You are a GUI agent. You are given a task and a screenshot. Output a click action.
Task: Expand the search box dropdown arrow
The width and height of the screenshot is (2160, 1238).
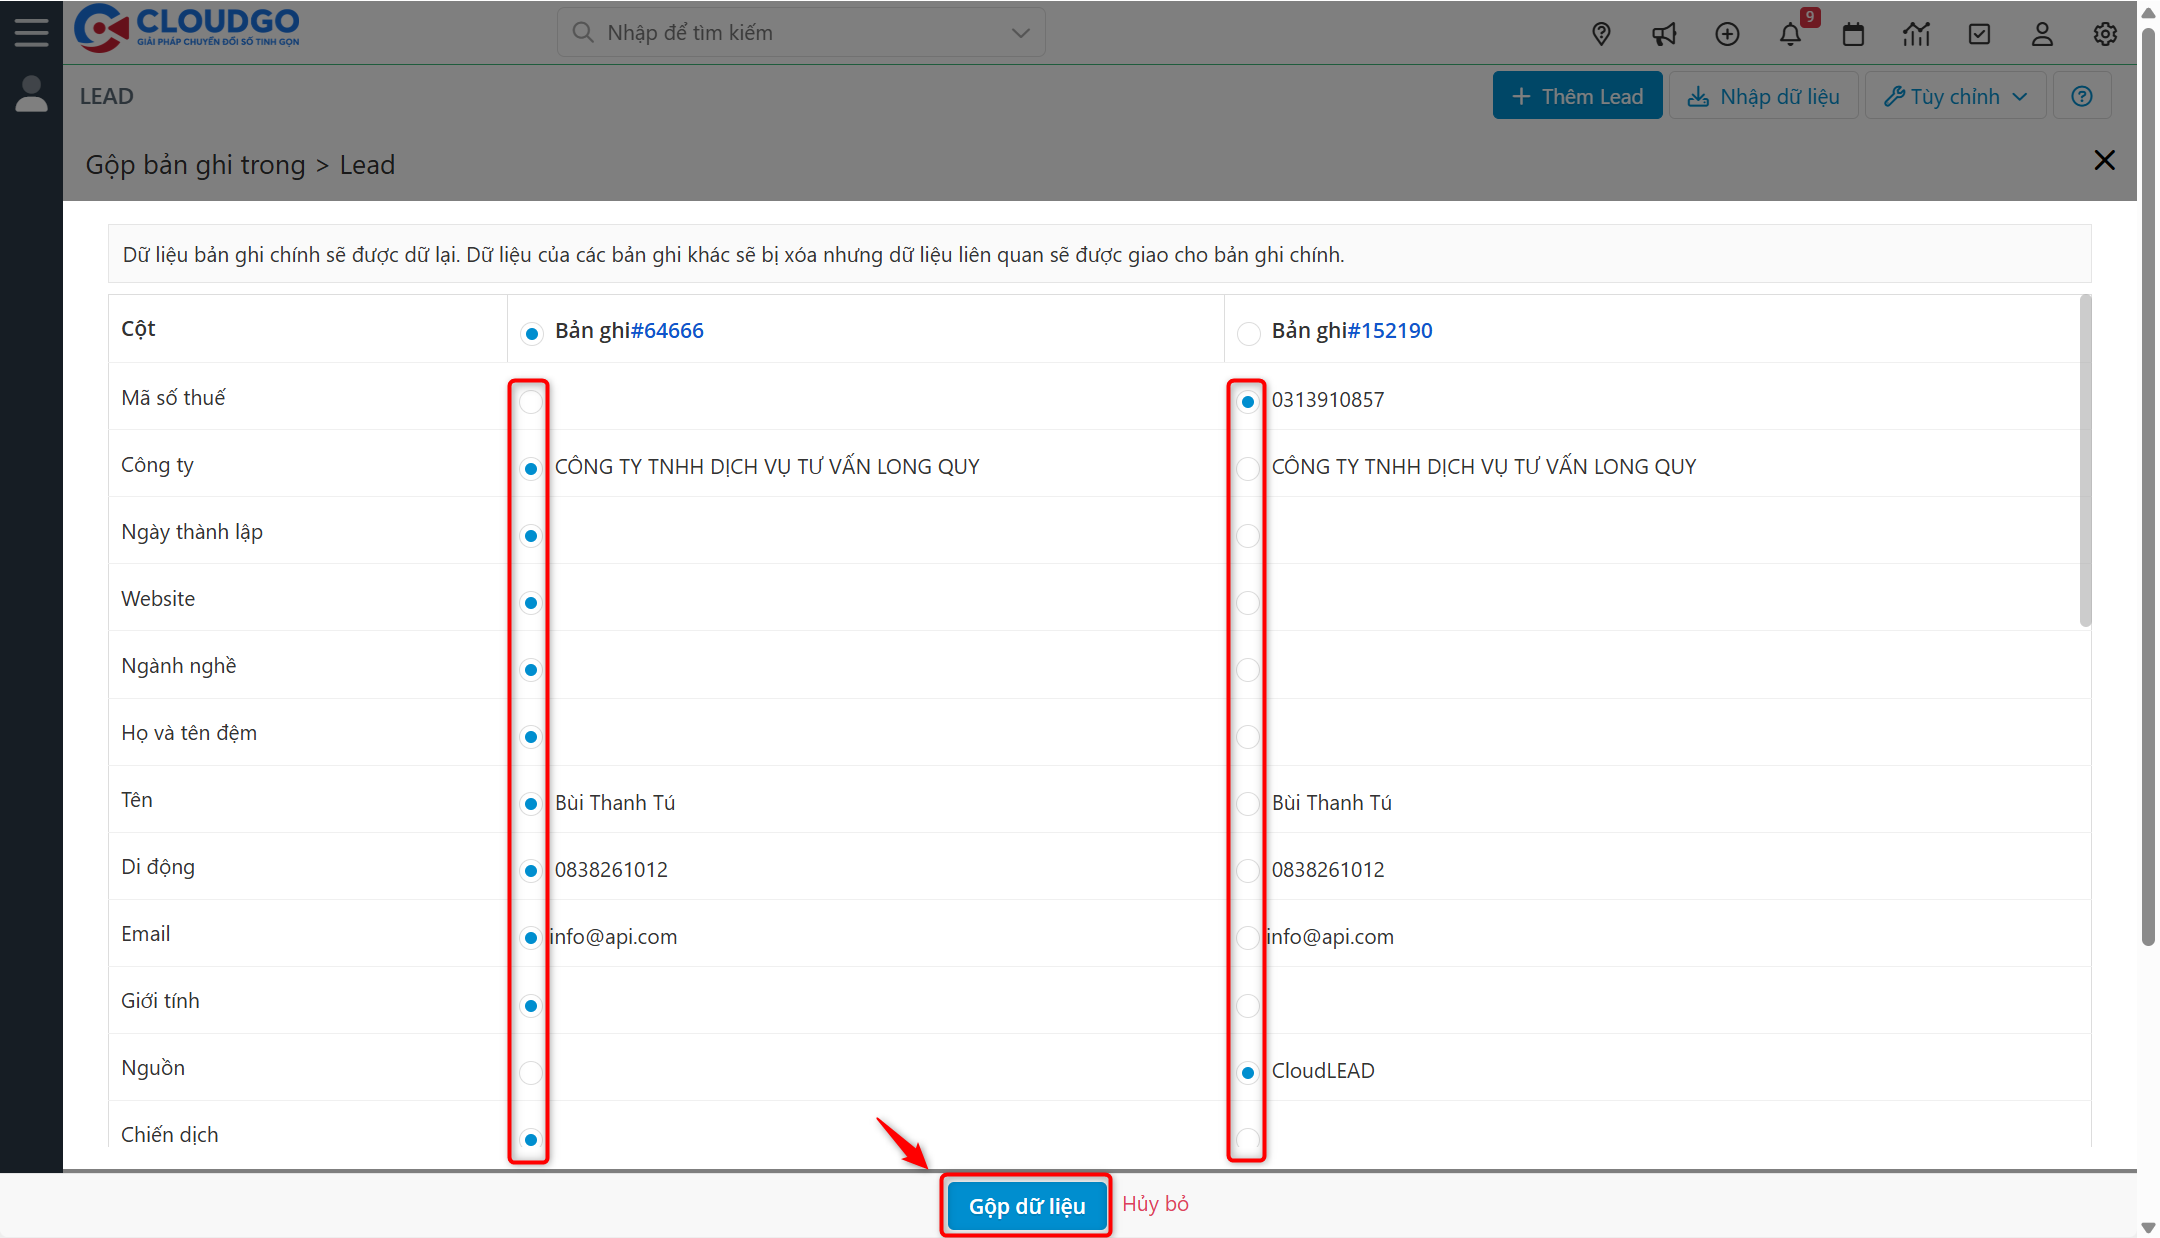click(1020, 33)
